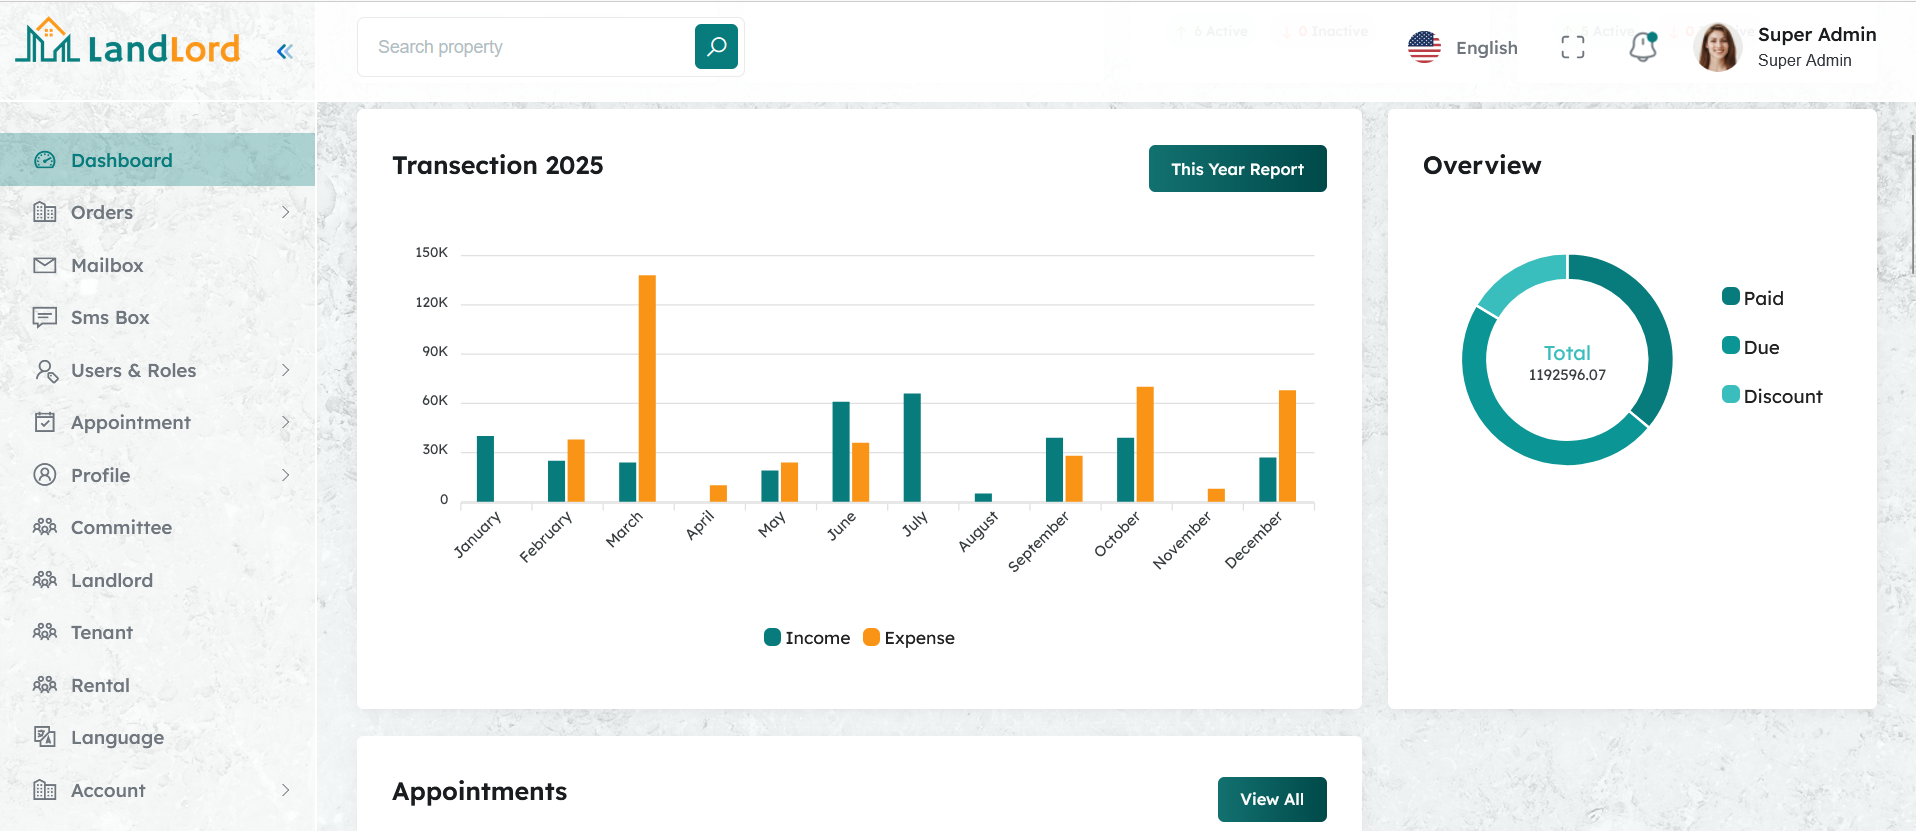Image resolution: width=1916 pixels, height=831 pixels.
Task: Enter fullscreen mode via brackets icon
Action: pyautogui.click(x=1572, y=47)
